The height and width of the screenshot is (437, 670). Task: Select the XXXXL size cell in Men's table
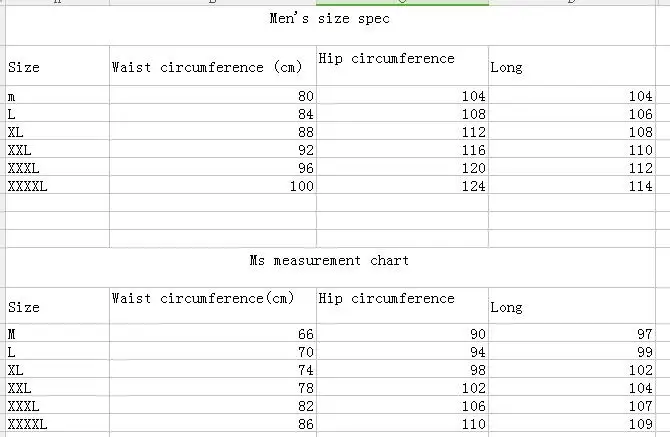57,185
